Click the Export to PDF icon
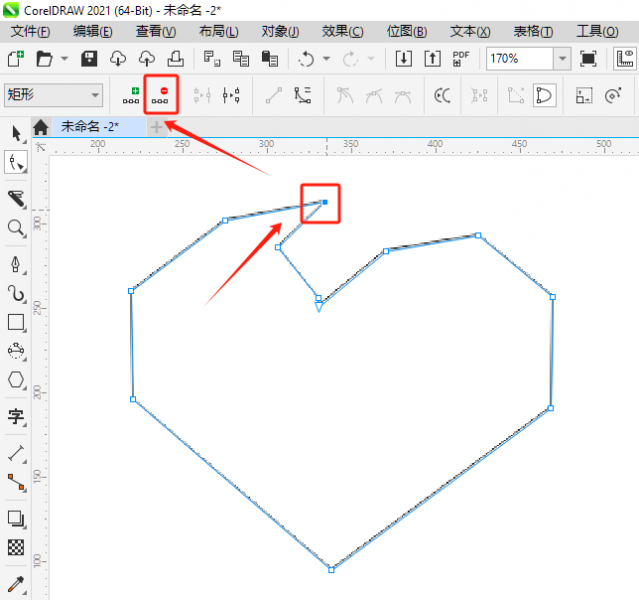The image size is (639, 600). pos(461,59)
